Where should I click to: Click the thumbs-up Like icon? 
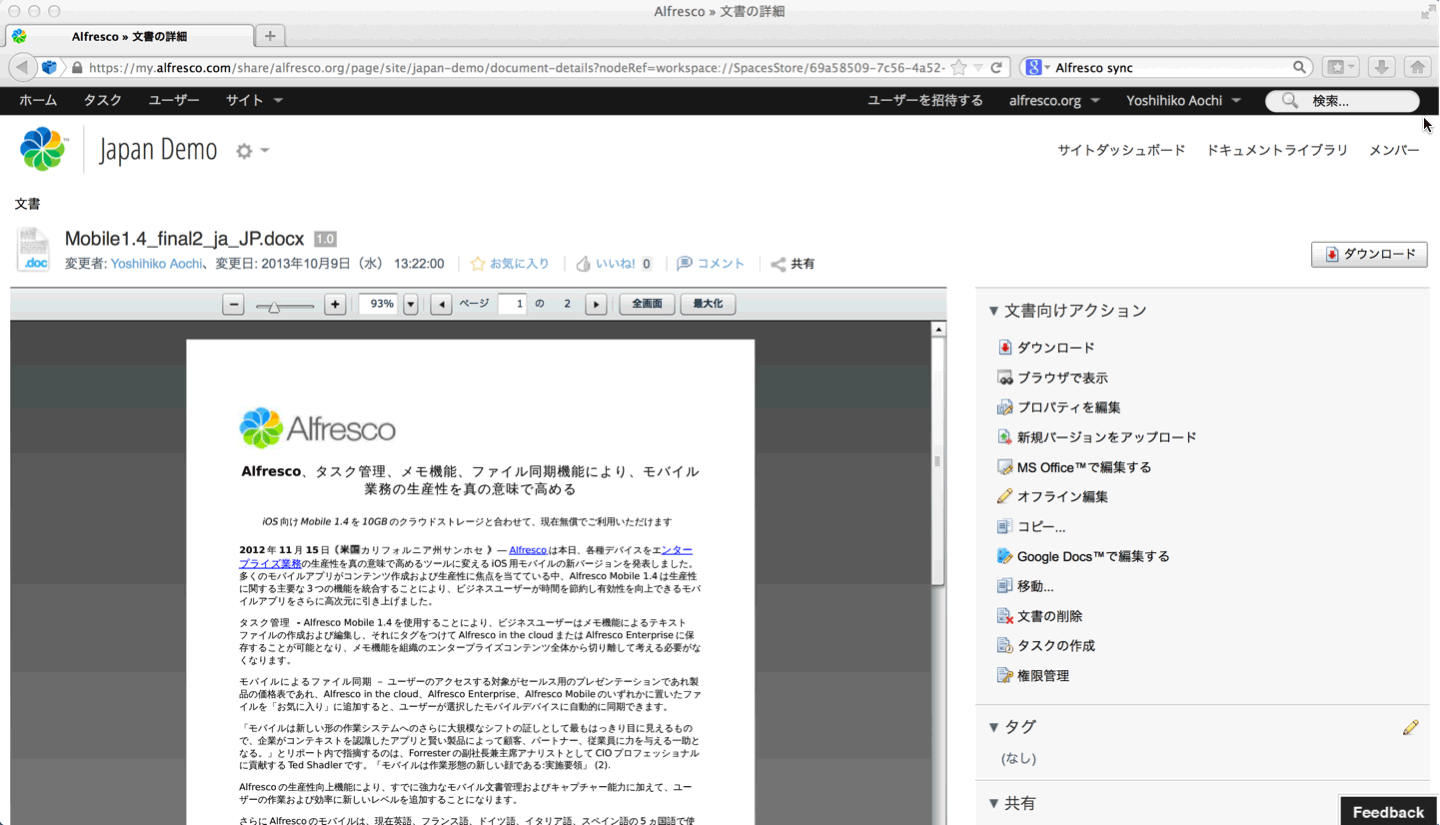tap(584, 264)
